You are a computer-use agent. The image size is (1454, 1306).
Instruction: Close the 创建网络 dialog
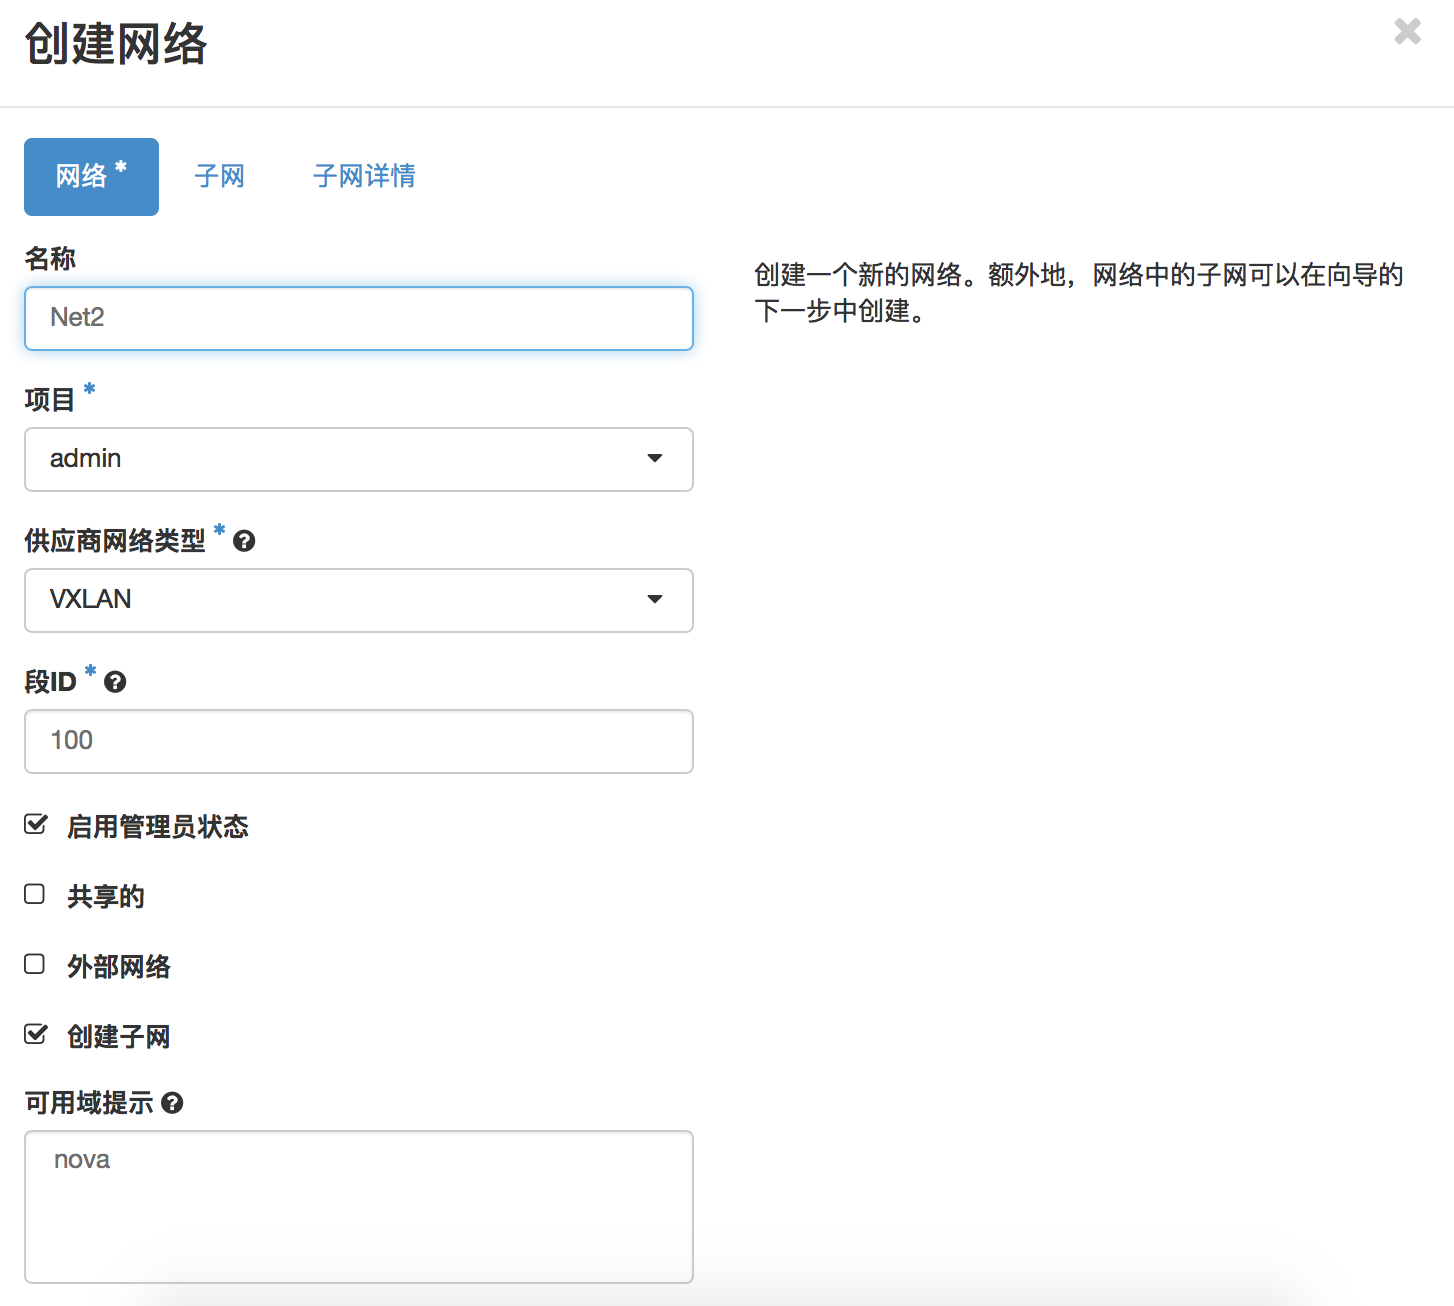tap(1407, 32)
